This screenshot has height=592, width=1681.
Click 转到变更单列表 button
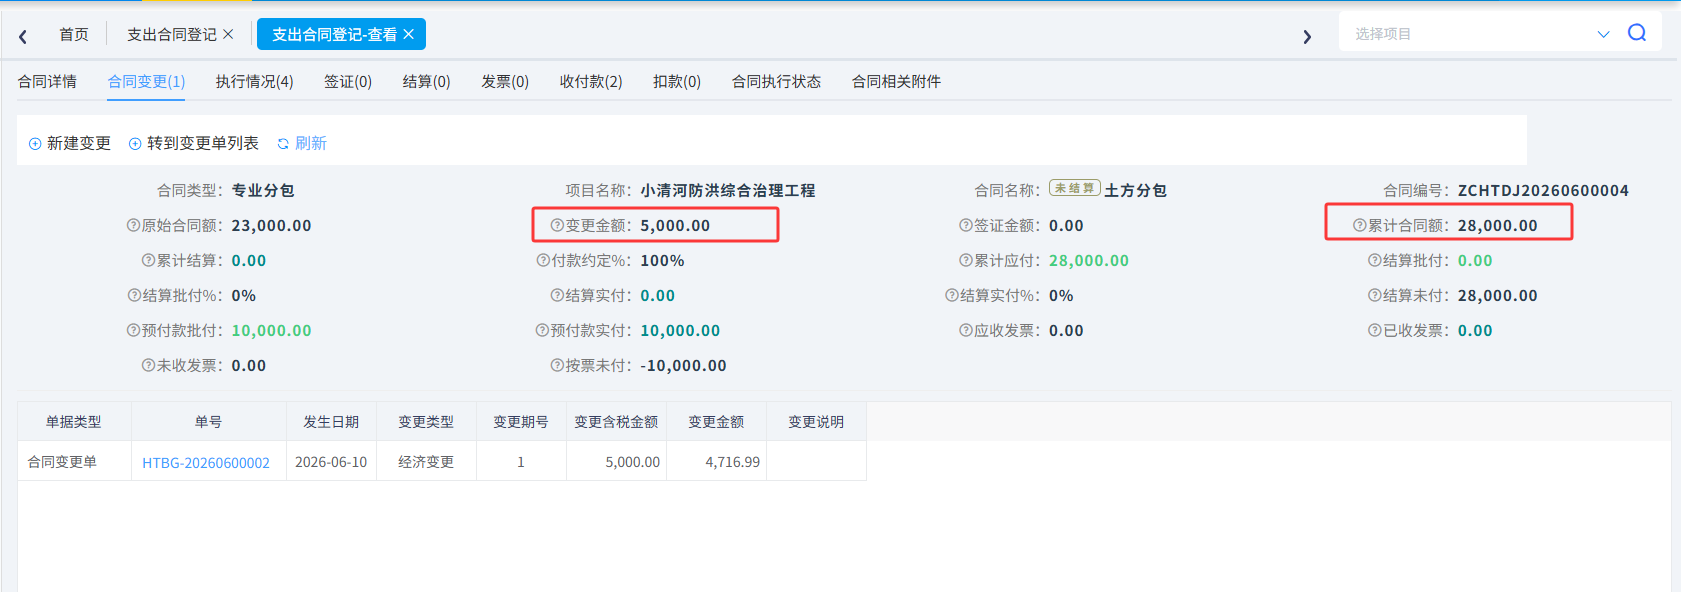click(x=194, y=143)
